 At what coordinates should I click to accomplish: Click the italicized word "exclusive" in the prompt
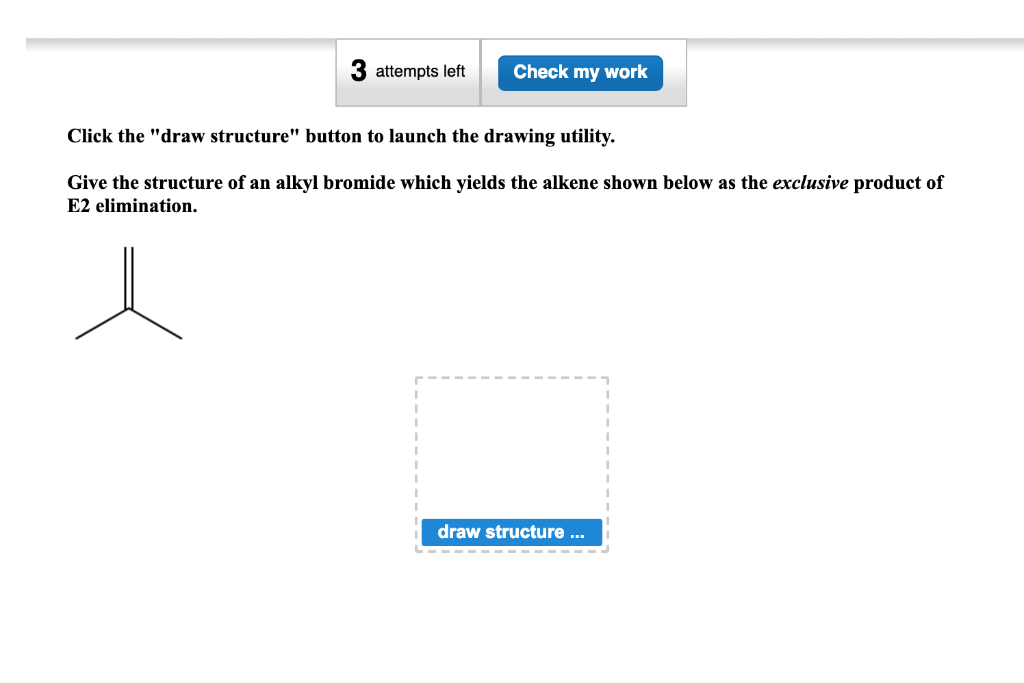(807, 183)
